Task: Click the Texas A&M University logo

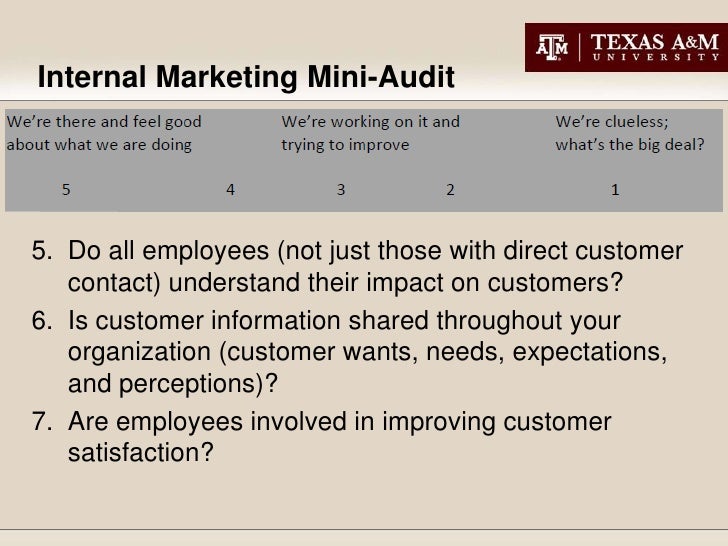Action: 626,47
